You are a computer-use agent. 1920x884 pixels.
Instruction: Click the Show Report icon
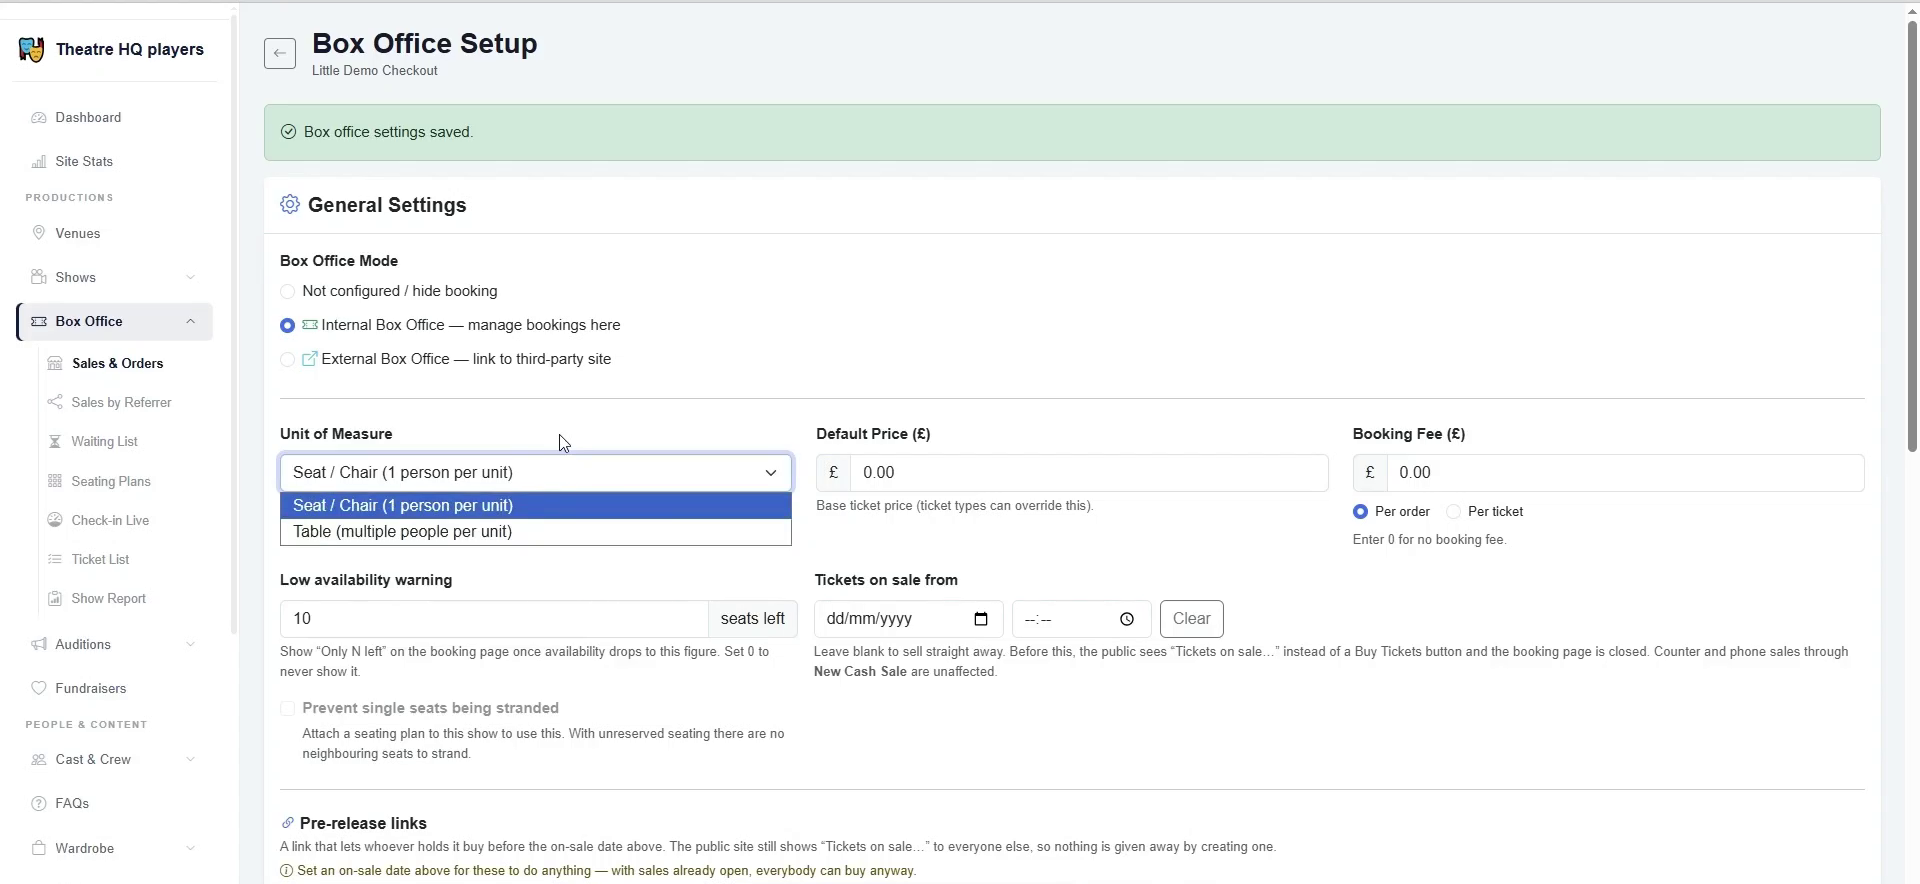coord(55,598)
